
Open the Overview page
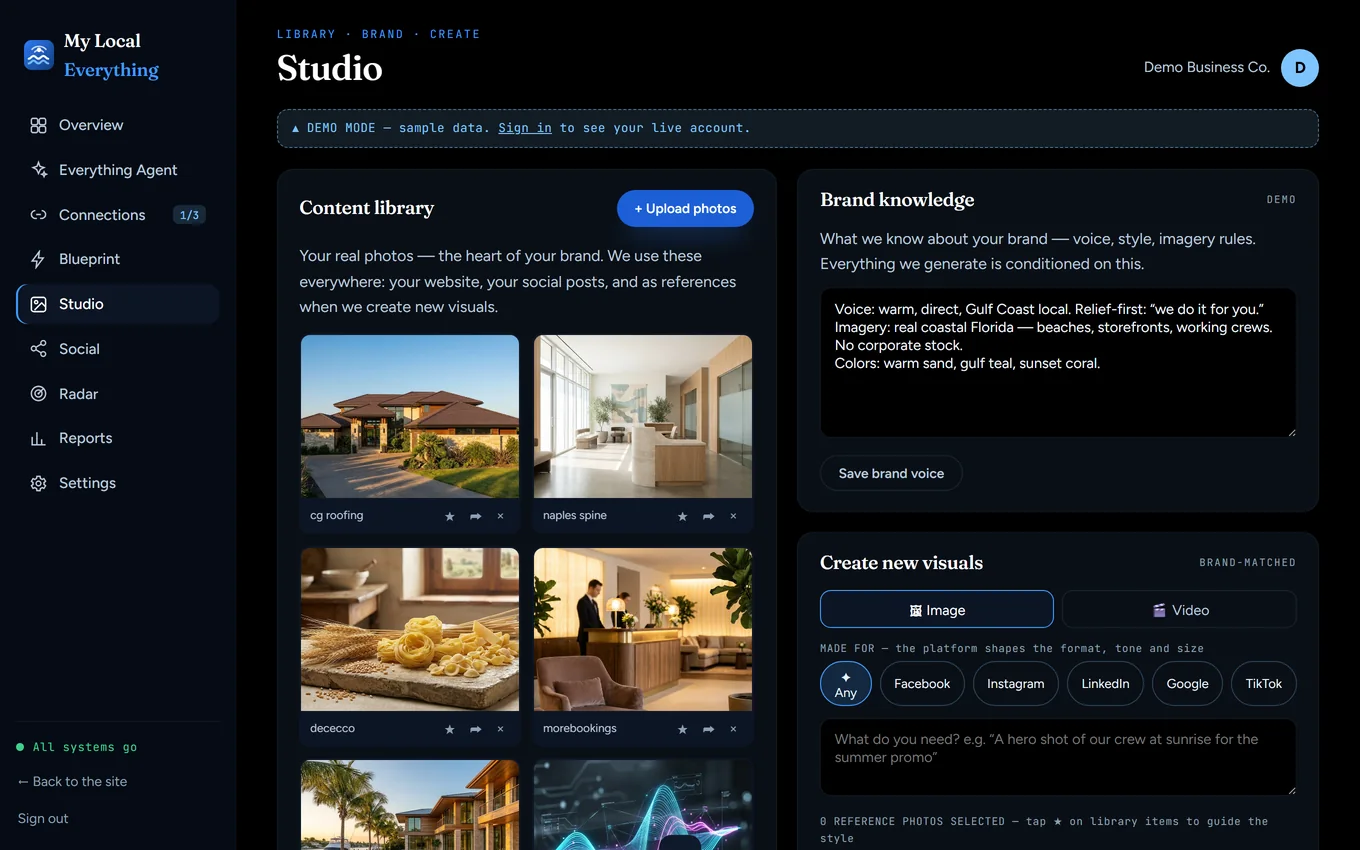click(118, 125)
